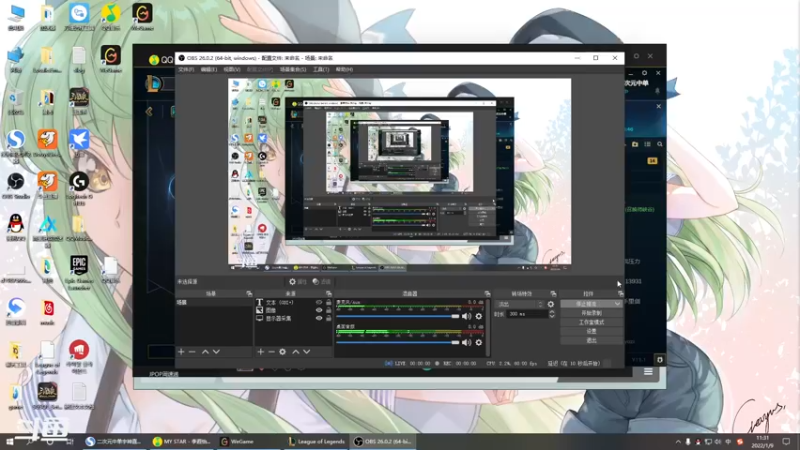Open the red Riot fist desktop icon
800x450 pixels.
pos(79,357)
